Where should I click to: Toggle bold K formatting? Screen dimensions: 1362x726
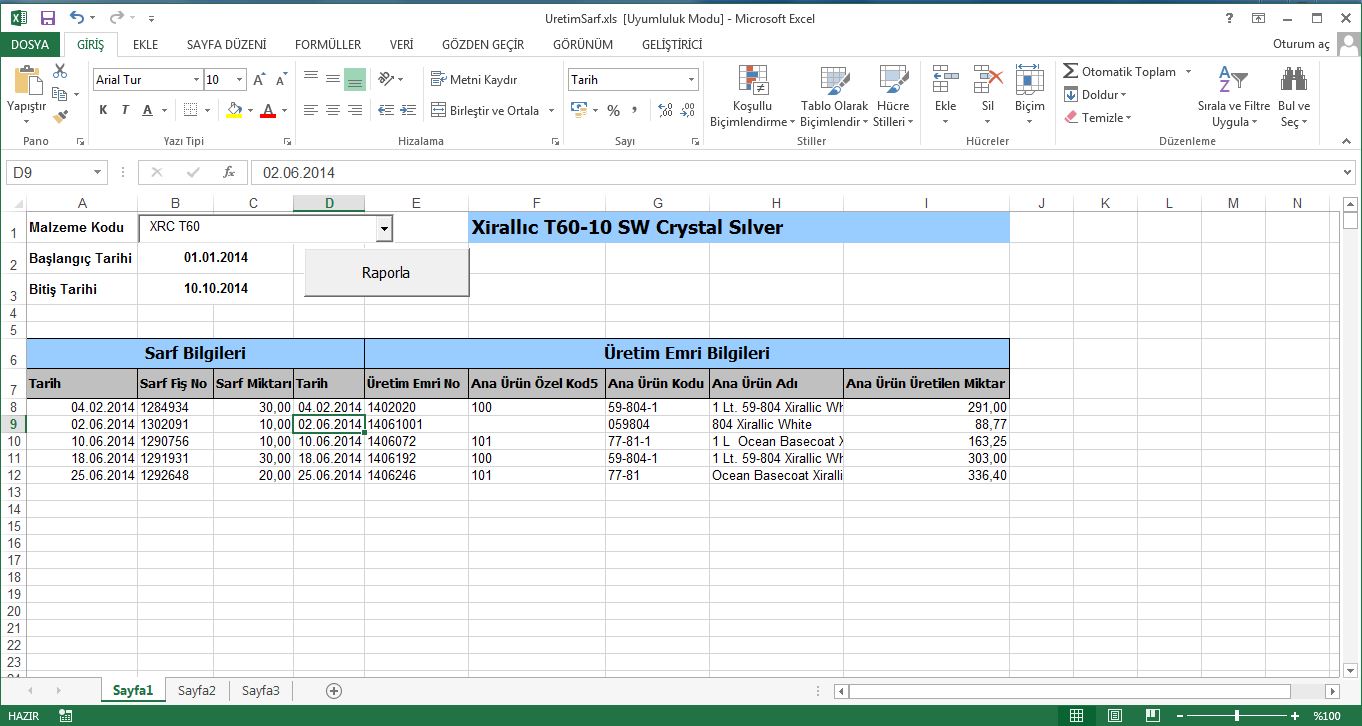[x=103, y=111]
